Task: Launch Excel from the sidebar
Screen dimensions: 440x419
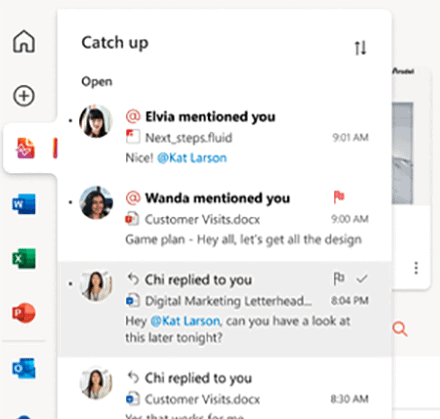Action: 24,258
